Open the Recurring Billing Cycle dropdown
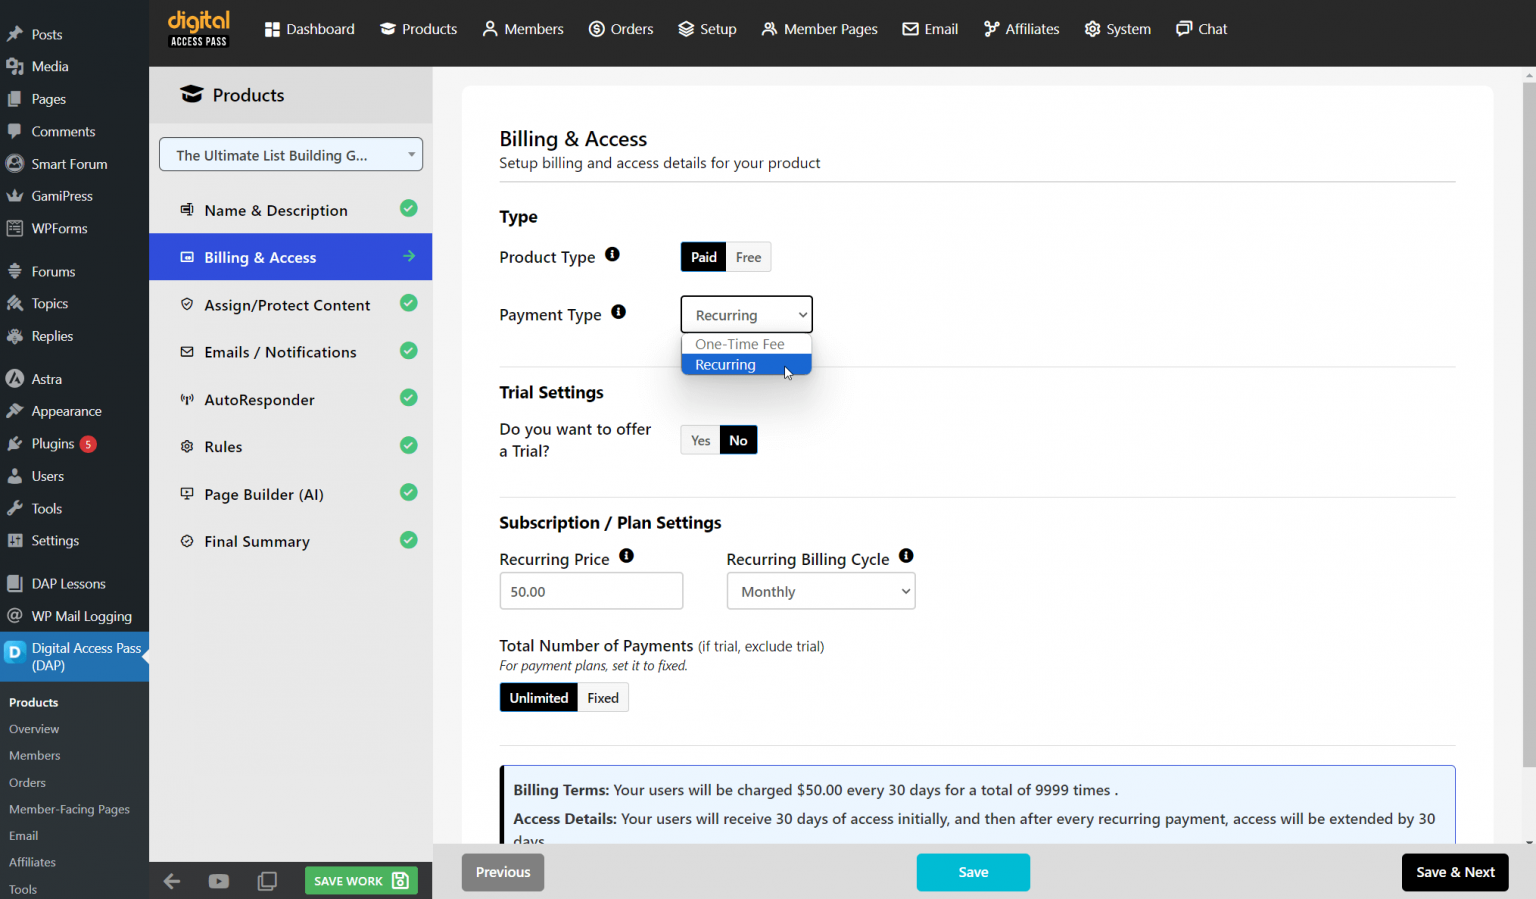The height and width of the screenshot is (899, 1536). tap(820, 591)
